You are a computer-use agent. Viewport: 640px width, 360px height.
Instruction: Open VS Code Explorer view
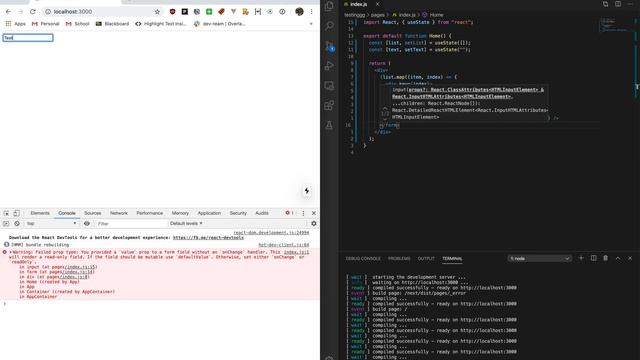pos(329,6)
